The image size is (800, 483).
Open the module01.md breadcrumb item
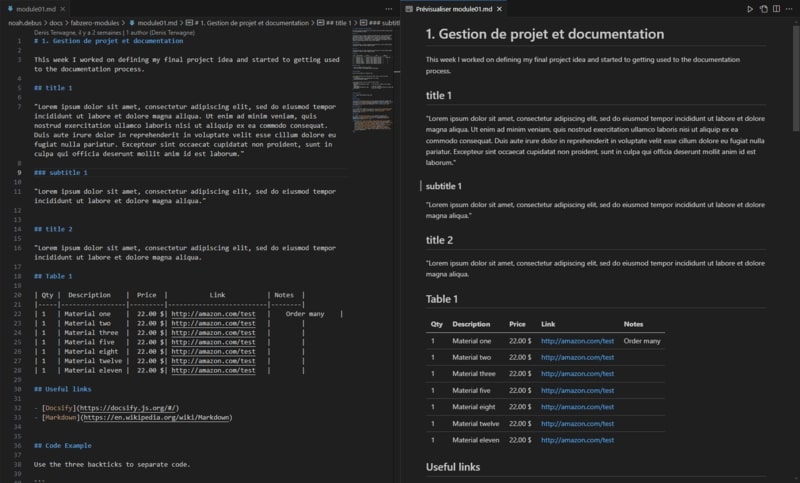153,23
